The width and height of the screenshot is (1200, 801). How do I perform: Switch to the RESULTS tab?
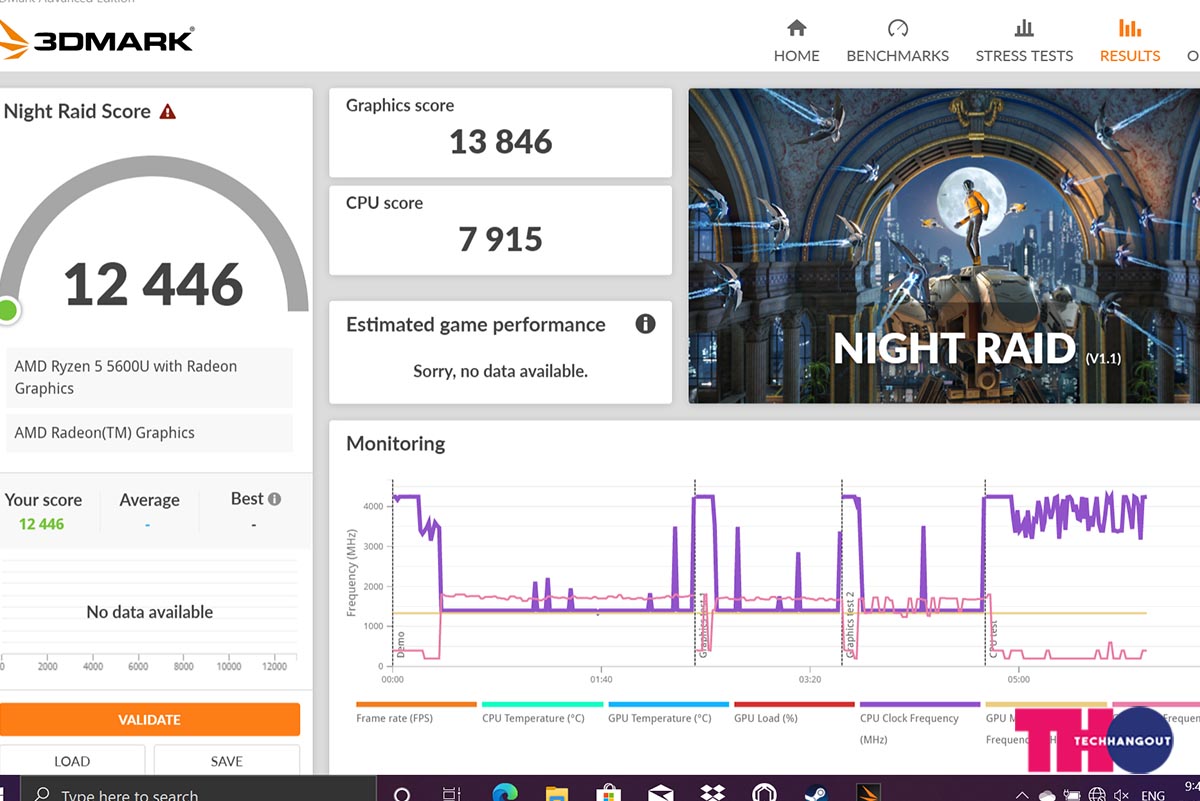[1130, 55]
